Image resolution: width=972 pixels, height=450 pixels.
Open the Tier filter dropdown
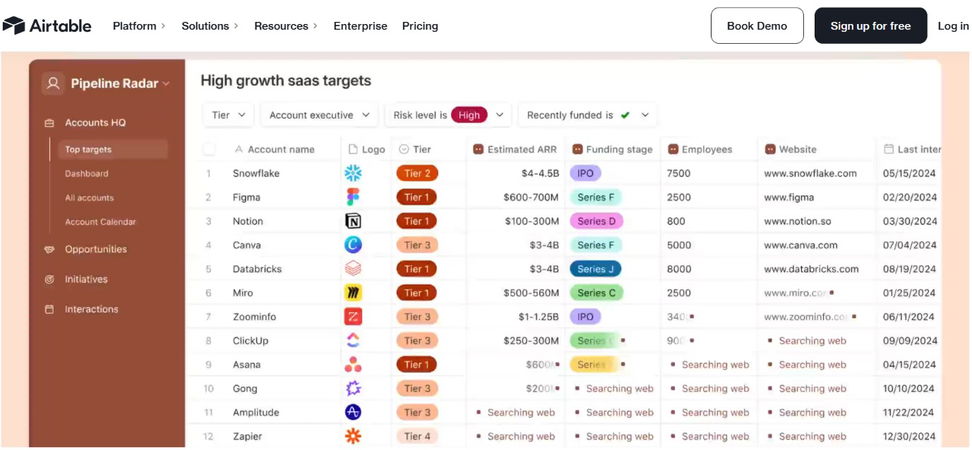pyautogui.click(x=230, y=115)
